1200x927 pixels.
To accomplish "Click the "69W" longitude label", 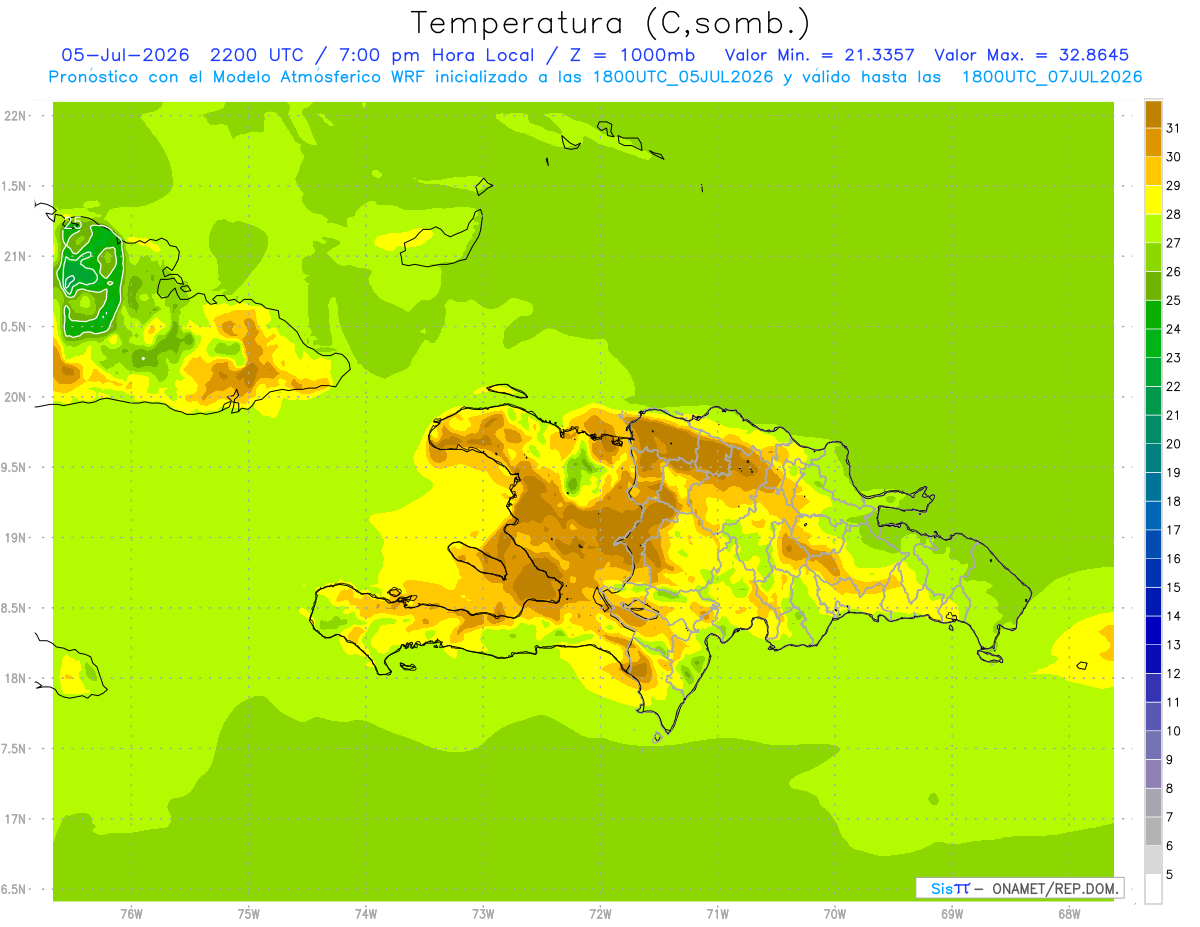I will click(x=952, y=913).
